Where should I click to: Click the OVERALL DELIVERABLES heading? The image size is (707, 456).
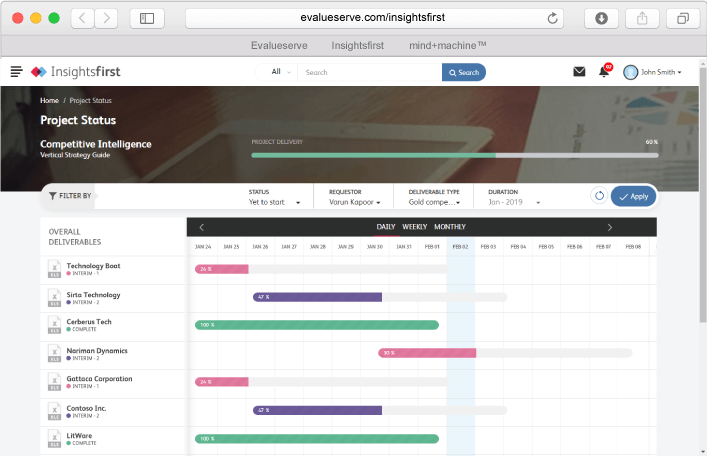pos(75,237)
